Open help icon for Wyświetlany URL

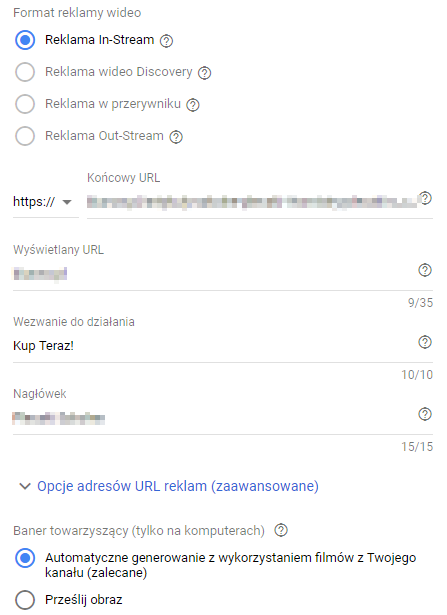pyautogui.click(x=425, y=270)
